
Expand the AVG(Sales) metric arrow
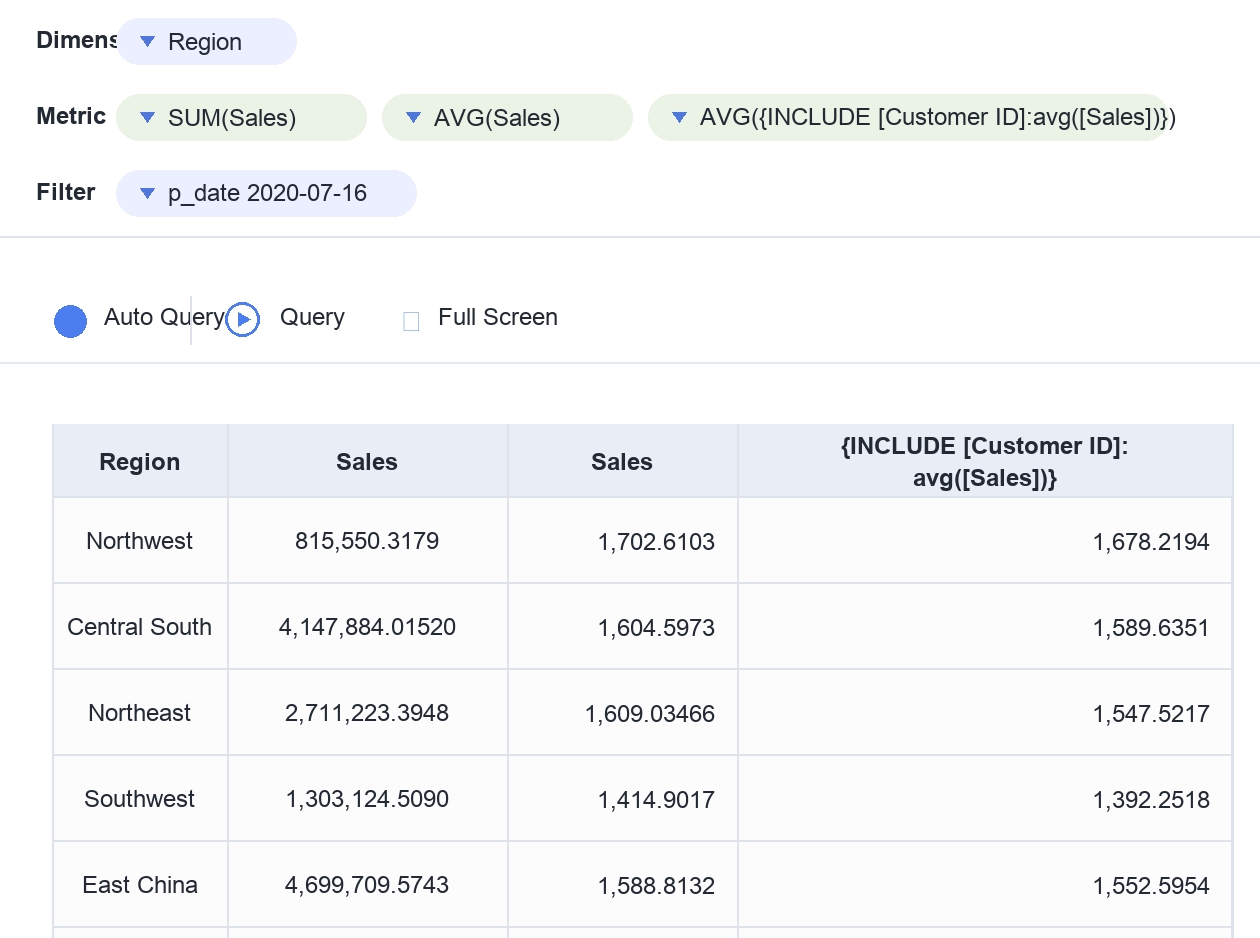(414, 118)
